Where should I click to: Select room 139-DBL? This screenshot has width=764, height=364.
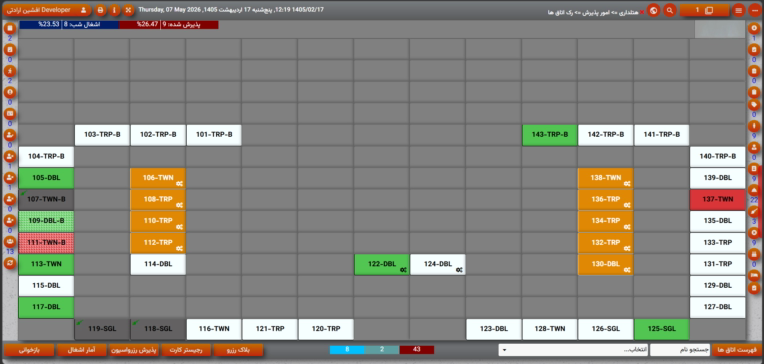718,178
